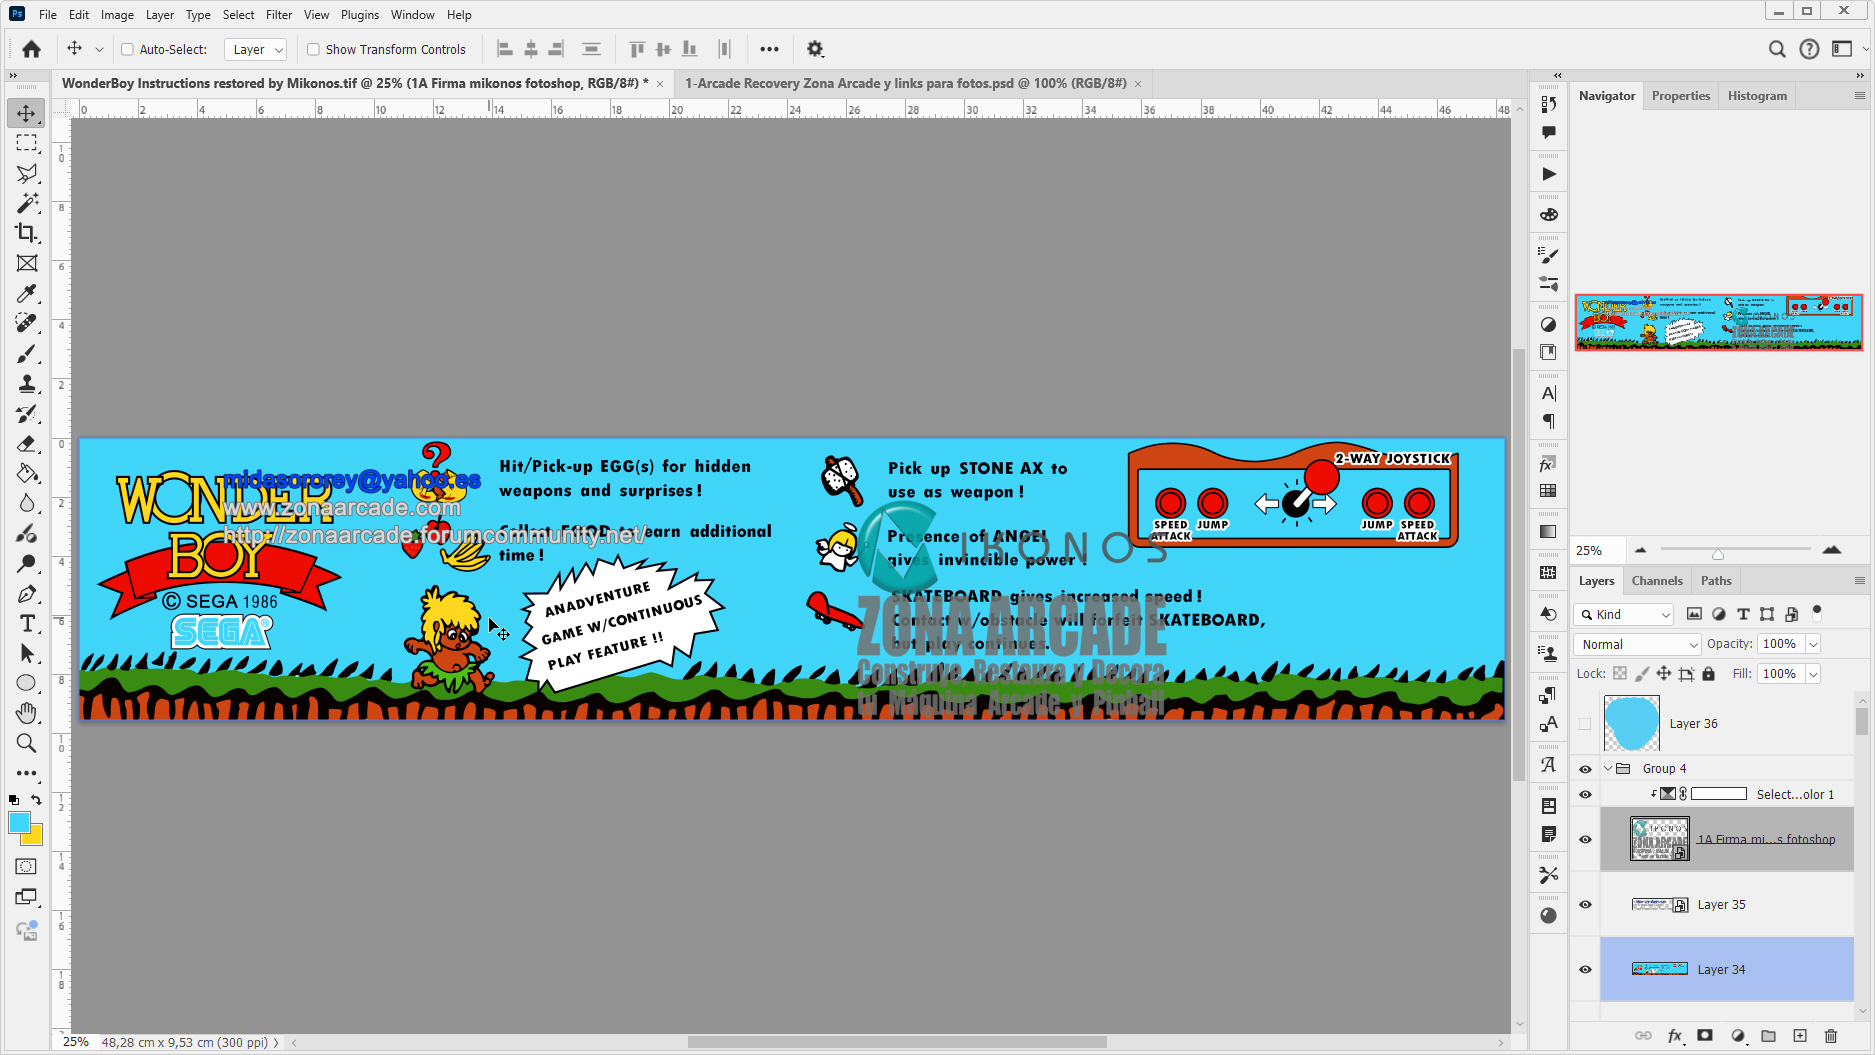Select the Spot Healing Brush tool
This screenshot has height=1055, width=1875.
click(27, 323)
